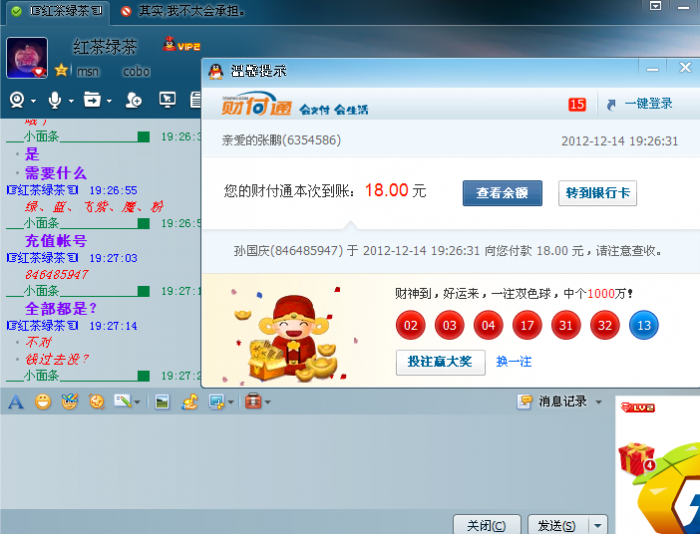The width and height of the screenshot is (700, 534).
Task: Click inside the message input area
Action: (x=307, y=462)
